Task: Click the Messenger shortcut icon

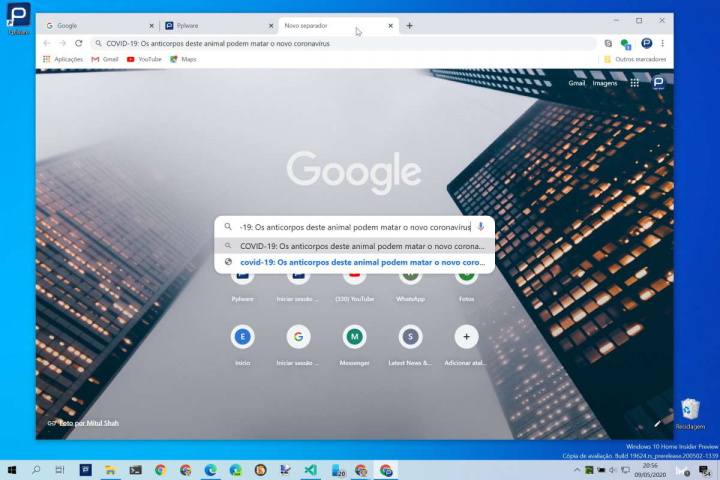Action: (x=354, y=336)
